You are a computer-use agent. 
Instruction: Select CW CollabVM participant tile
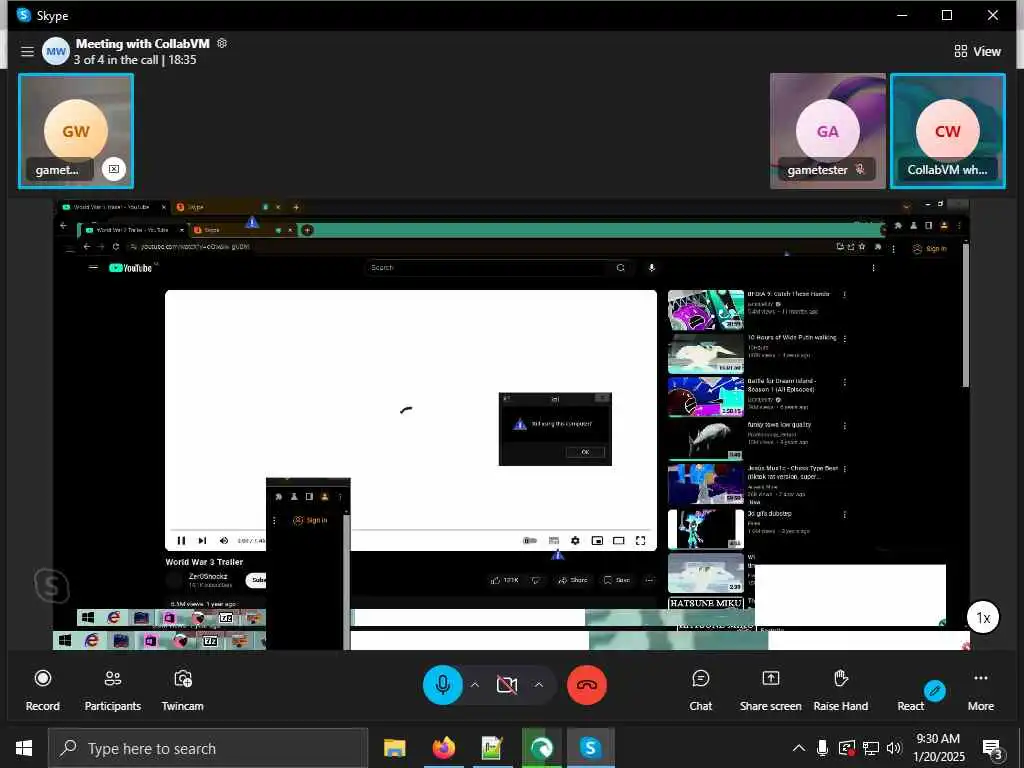(948, 131)
